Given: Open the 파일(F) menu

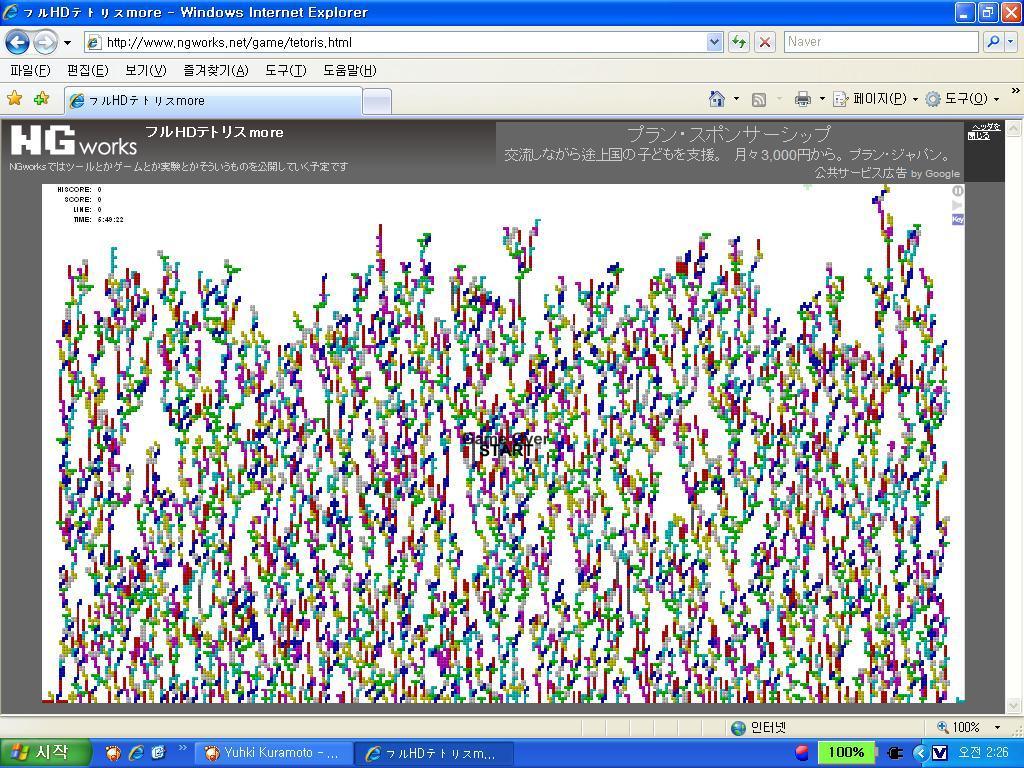Looking at the screenshot, I should click(x=30, y=70).
